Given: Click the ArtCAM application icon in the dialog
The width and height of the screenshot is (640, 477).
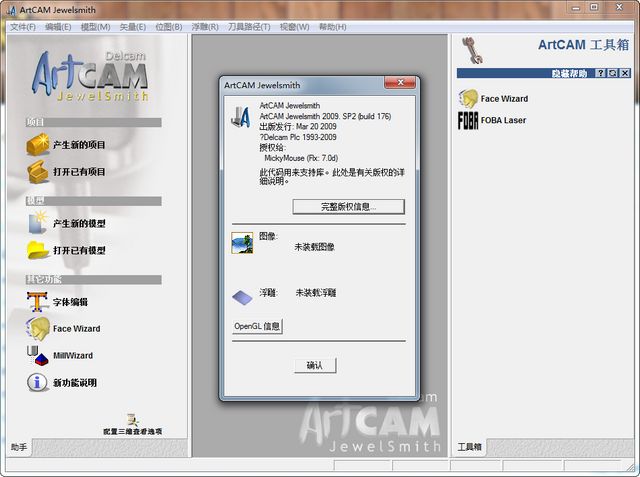Looking at the screenshot, I should point(240,117).
